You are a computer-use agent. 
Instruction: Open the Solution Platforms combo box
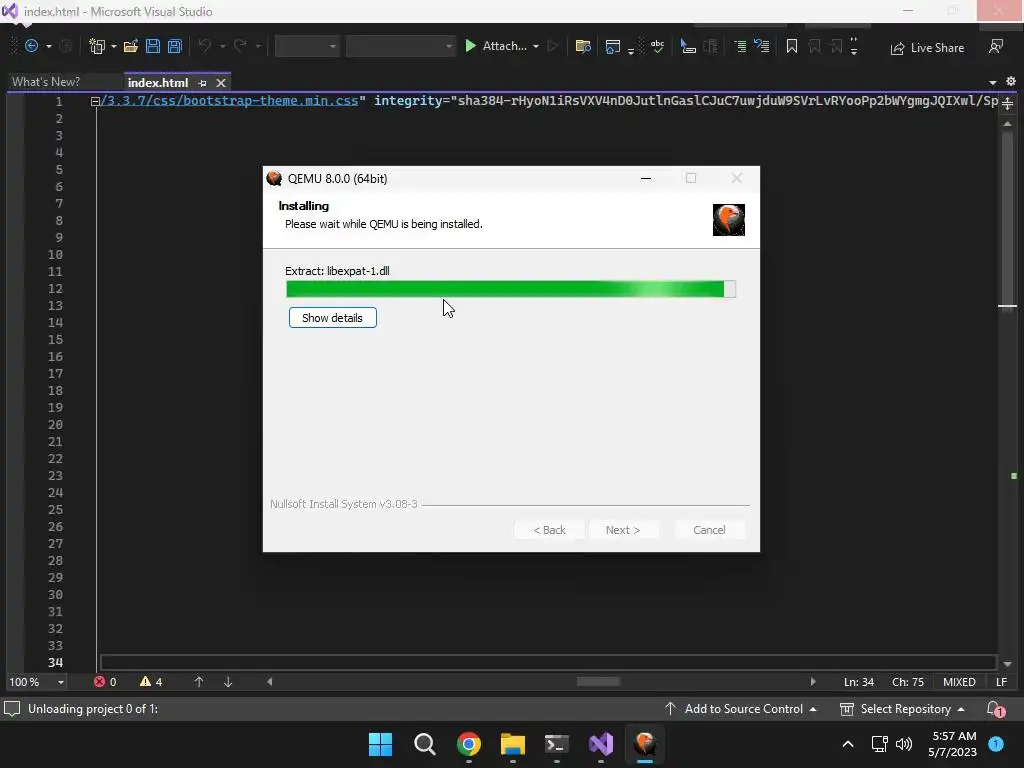[400, 46]
